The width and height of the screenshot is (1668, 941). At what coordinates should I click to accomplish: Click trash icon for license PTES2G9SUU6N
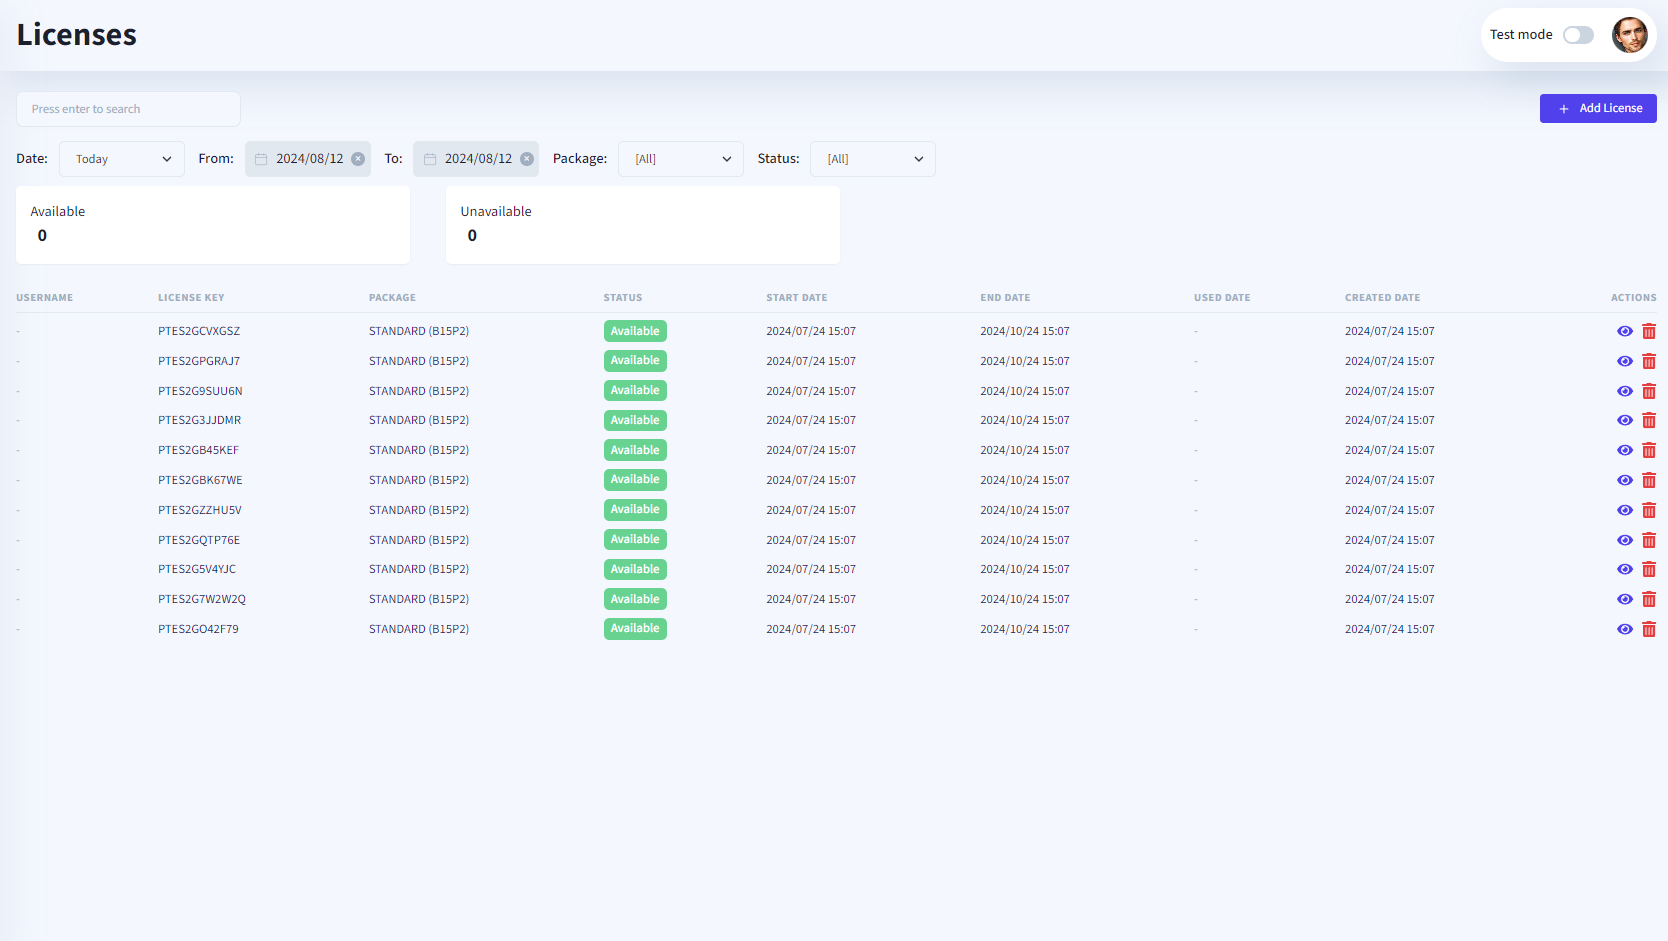[1648, 391]
